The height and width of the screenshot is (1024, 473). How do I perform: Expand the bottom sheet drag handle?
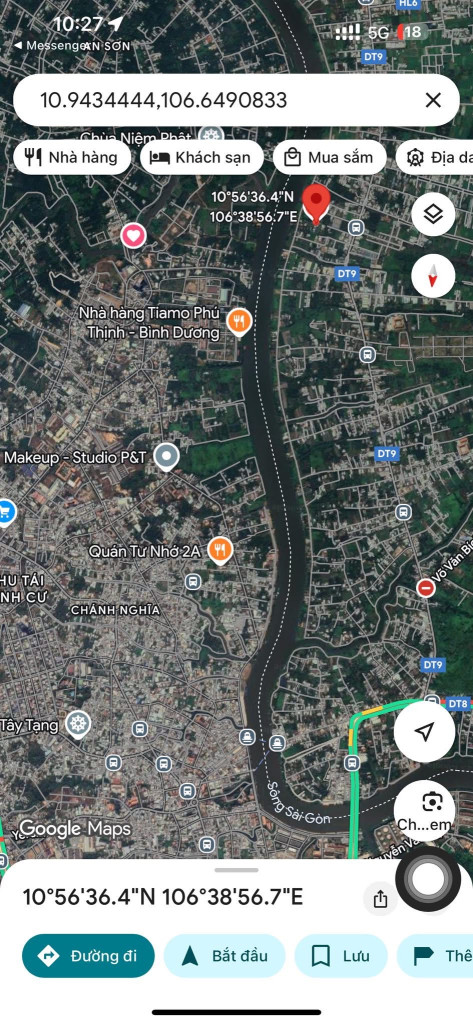point(236,870)
